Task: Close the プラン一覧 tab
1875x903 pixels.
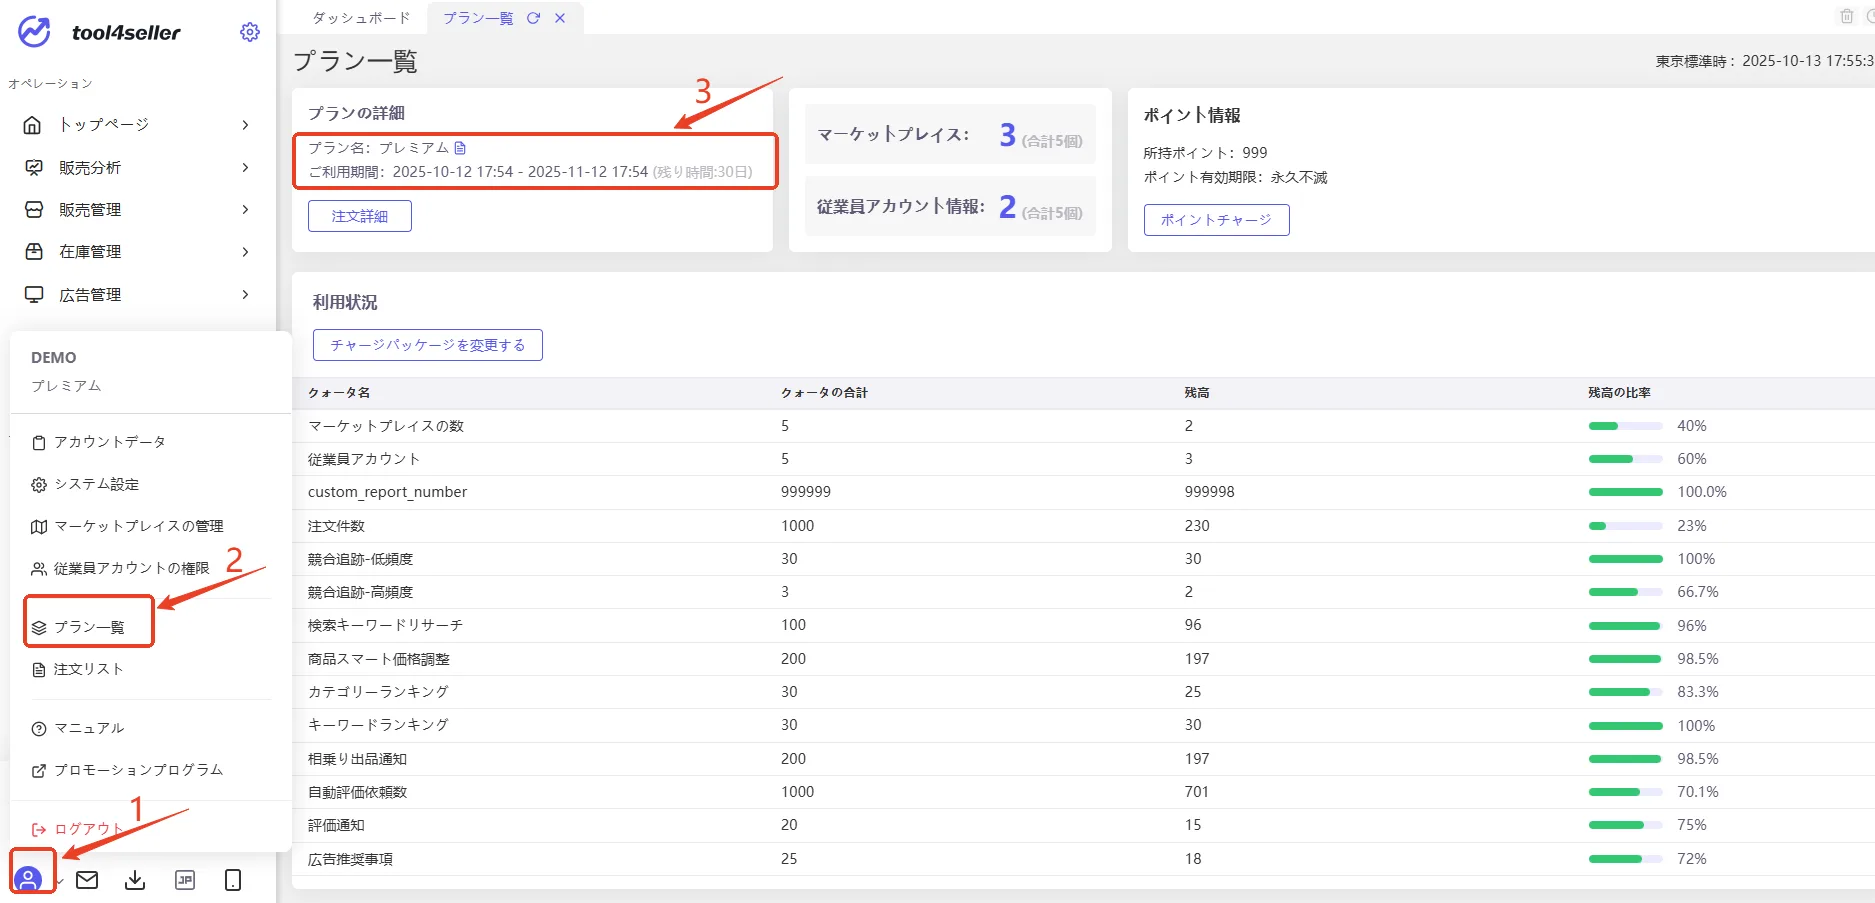Action: pyautogui.click(x=560, y=18)
